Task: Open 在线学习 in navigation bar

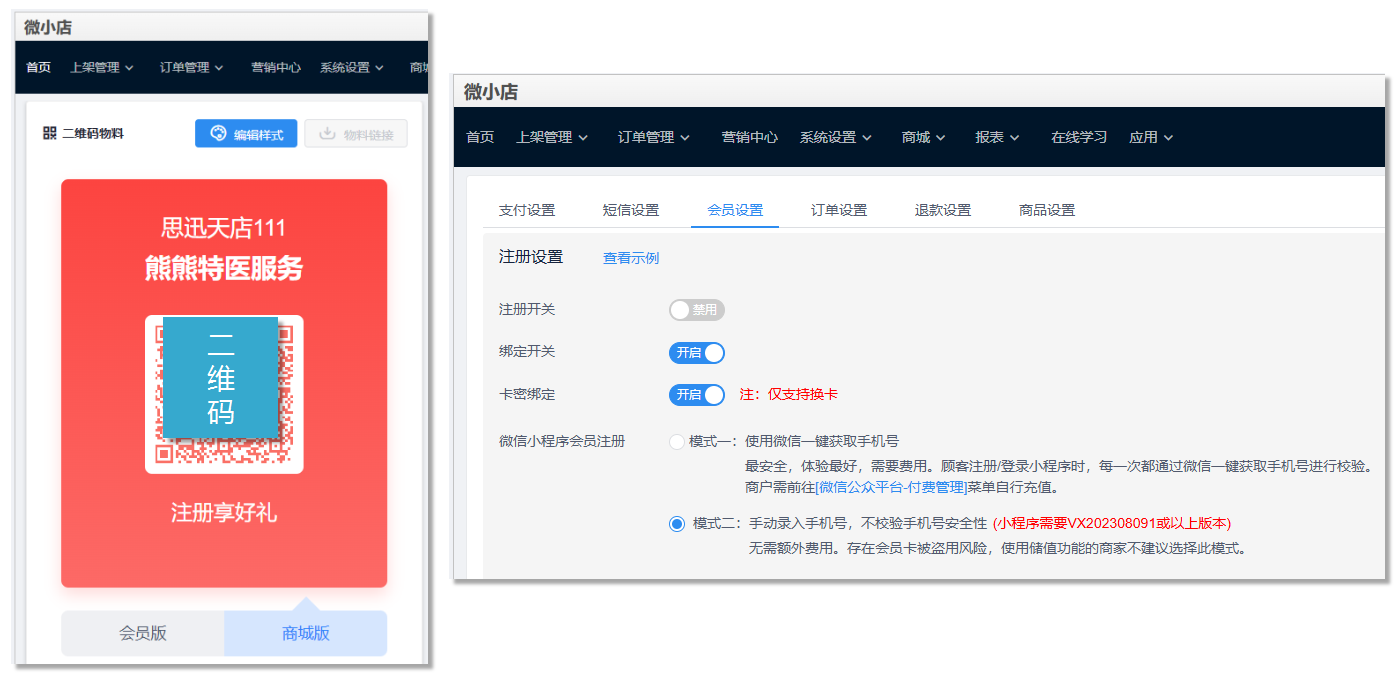Action: (x=1079, y=137)
